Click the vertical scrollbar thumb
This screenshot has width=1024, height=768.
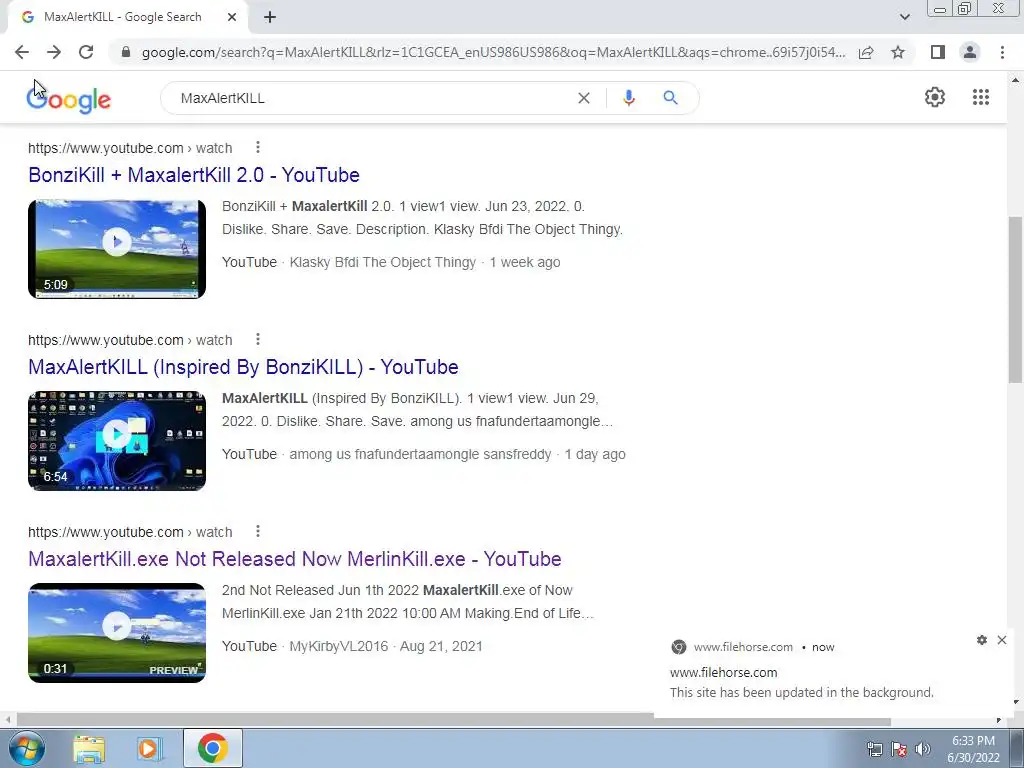[x=1015, y=299]
